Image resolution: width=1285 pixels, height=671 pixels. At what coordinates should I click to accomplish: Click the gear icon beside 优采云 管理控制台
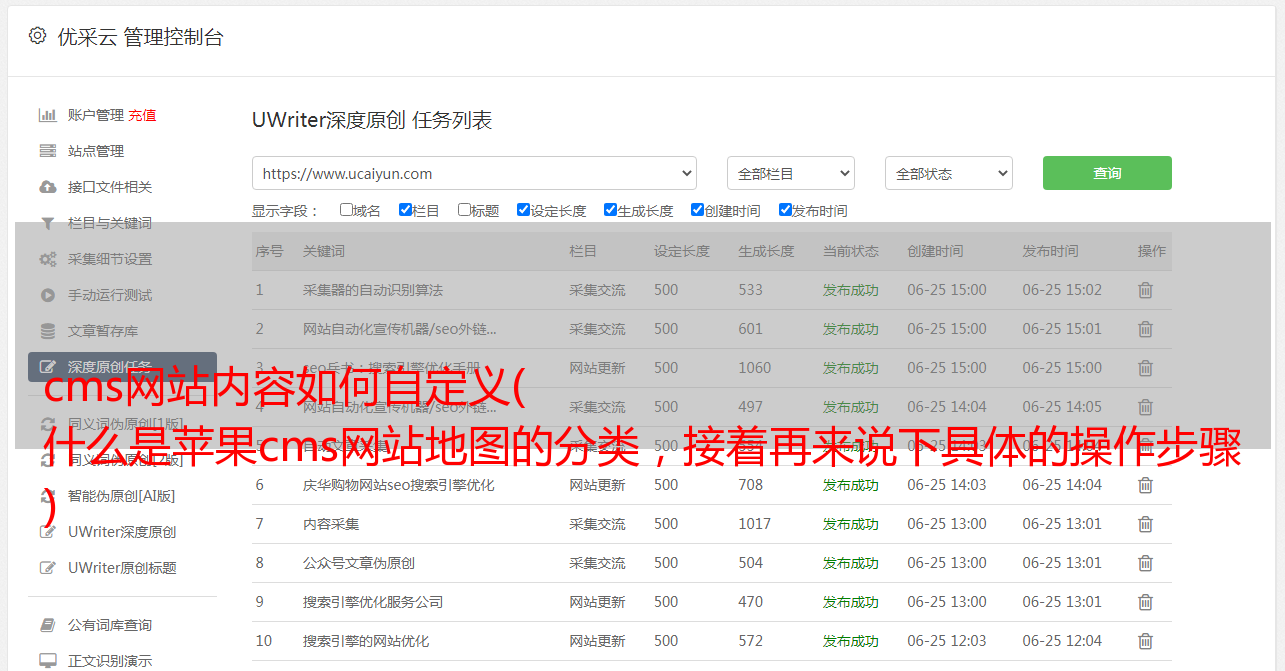point(37,36)
